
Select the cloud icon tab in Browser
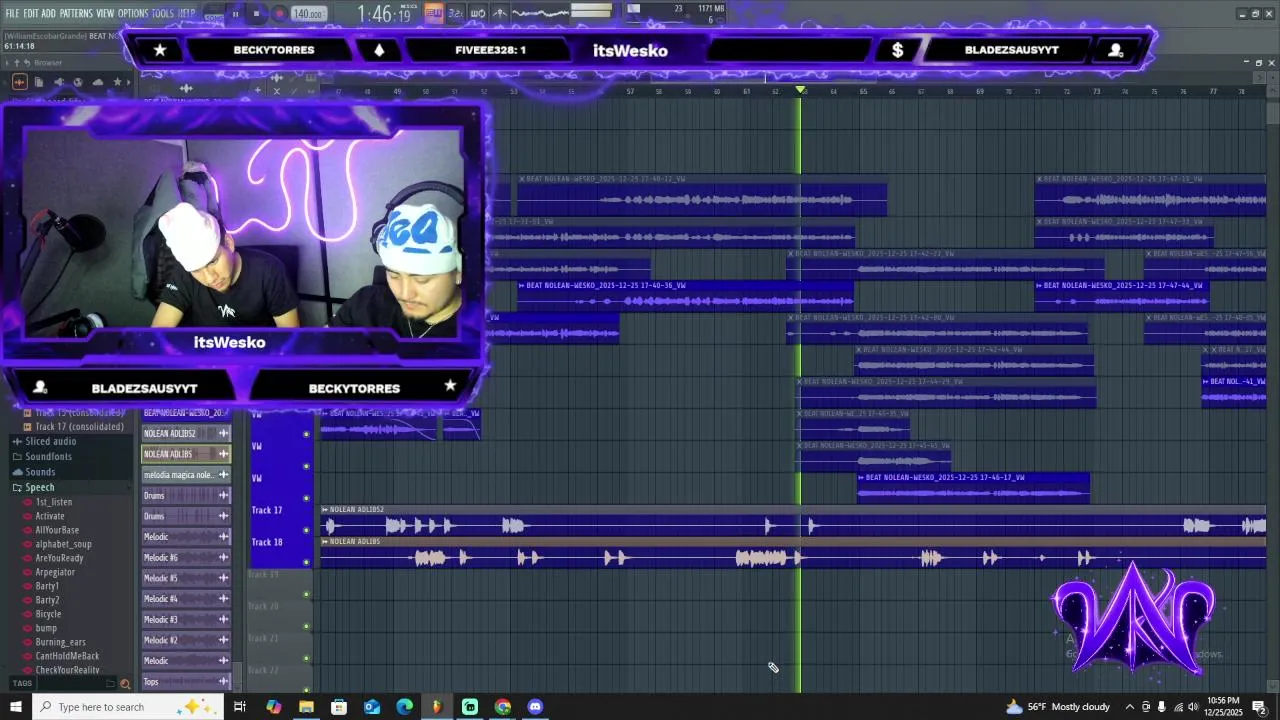(98, 82)
